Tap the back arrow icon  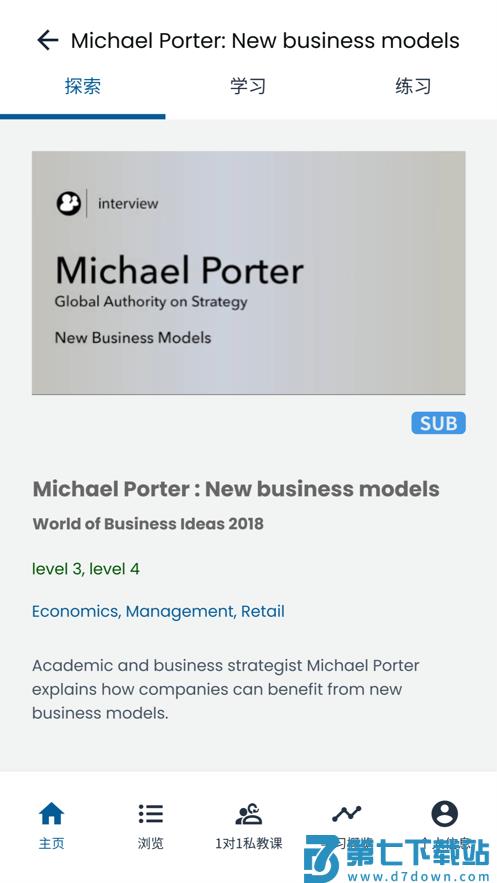48,41
